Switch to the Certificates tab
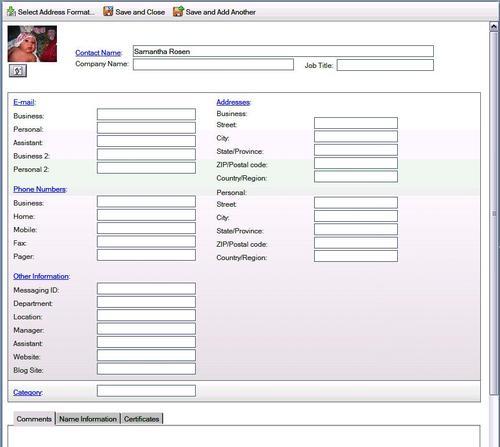Image resolution: width=500 pixels, height=447 pixels. tap(142, 419)
